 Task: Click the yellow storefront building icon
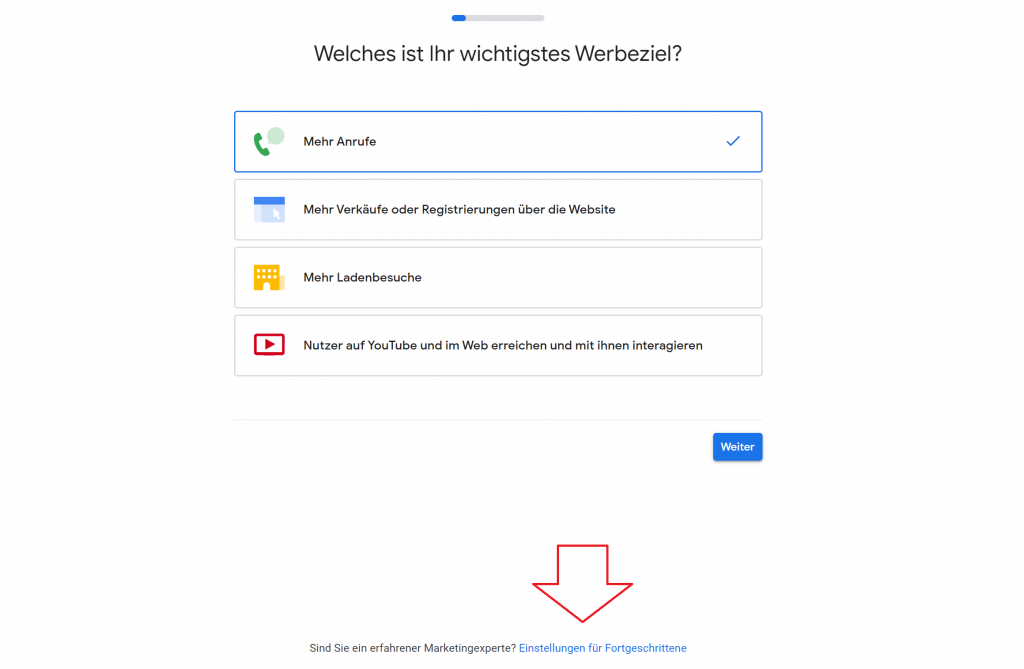269,278
